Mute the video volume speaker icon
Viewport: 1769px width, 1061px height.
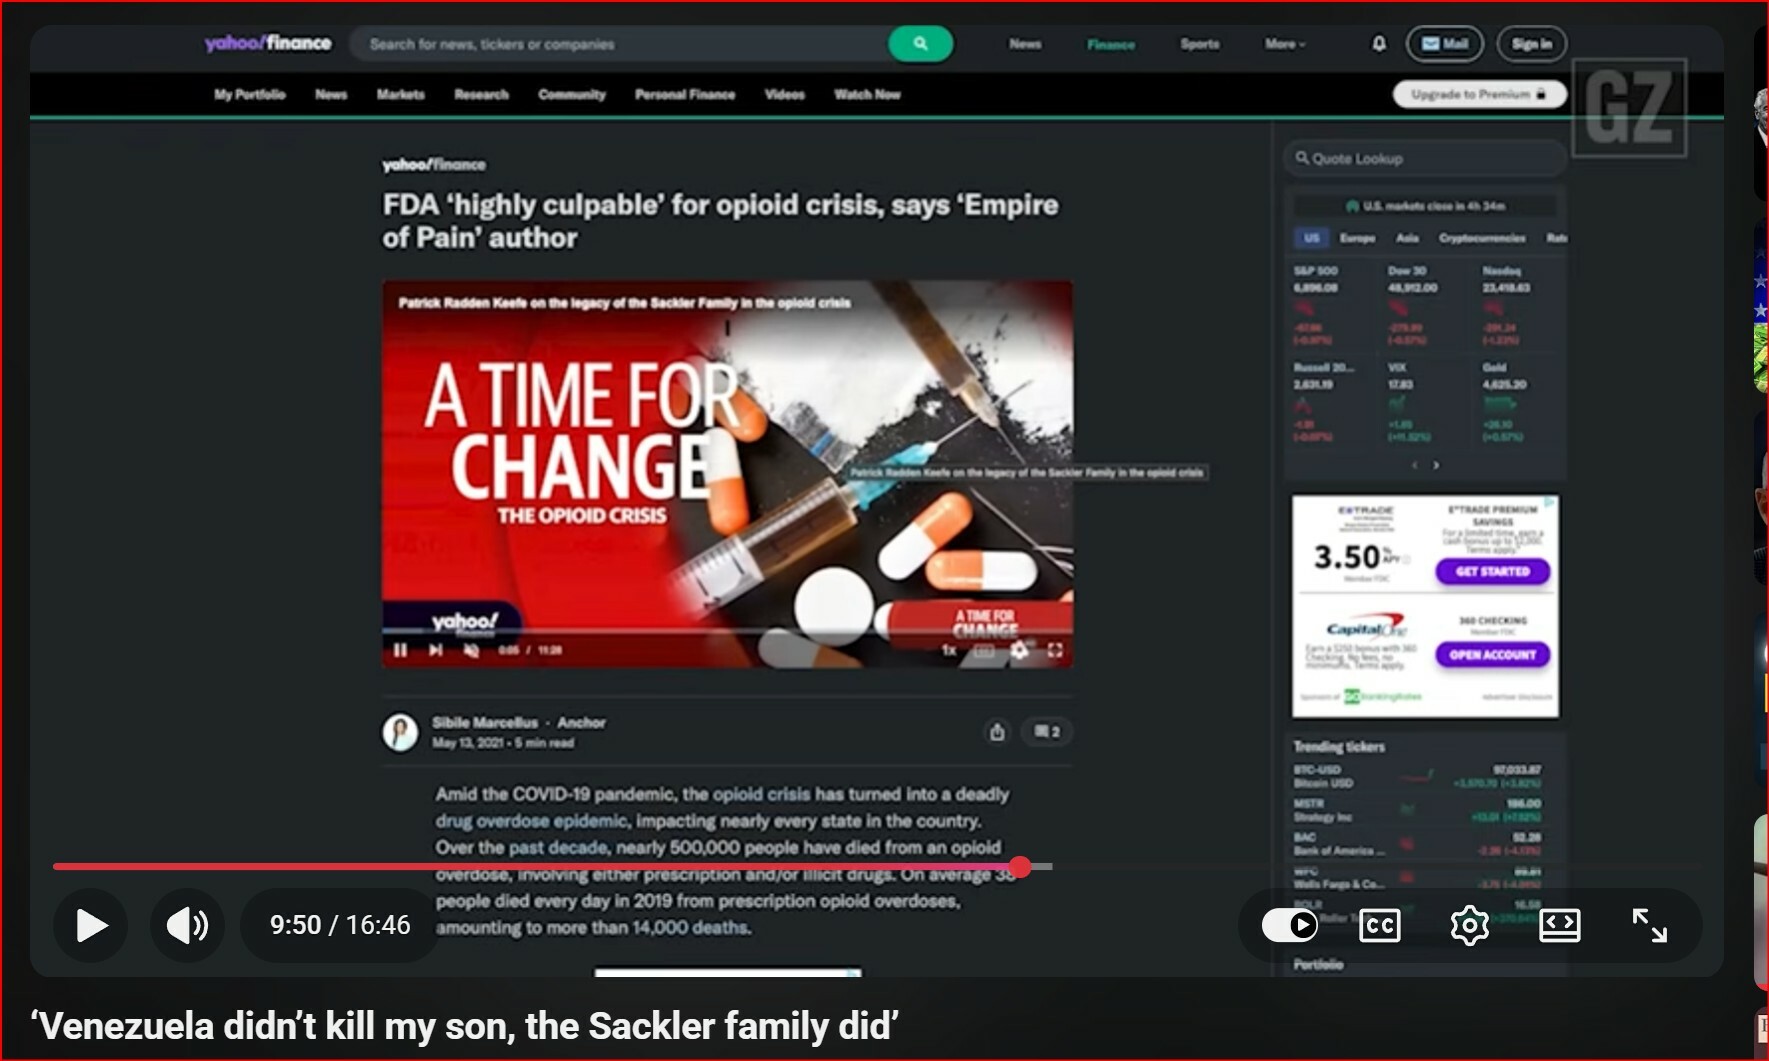click(x=187, y=925)
